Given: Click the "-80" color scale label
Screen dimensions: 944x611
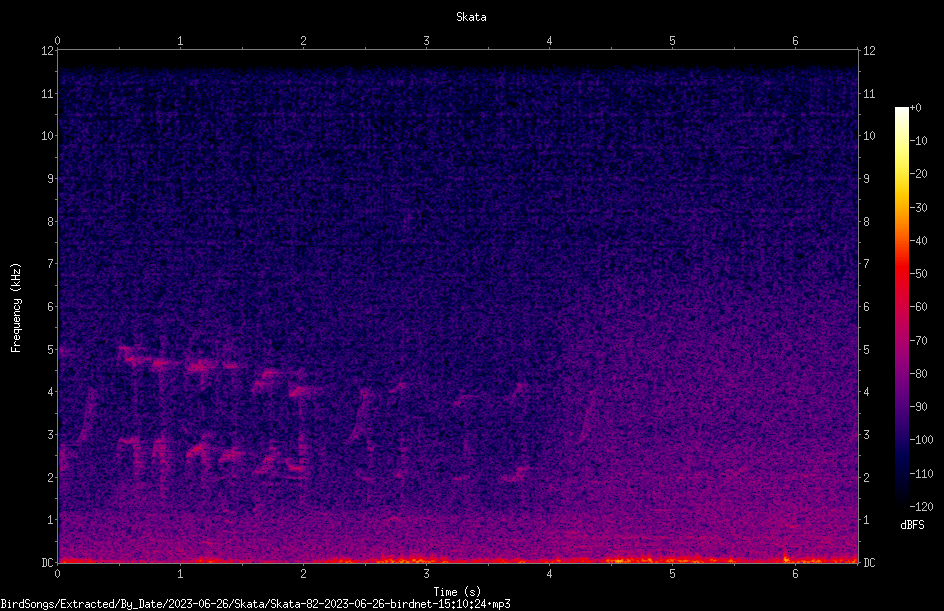Looking at the screenshot, I should pos(918,374).
